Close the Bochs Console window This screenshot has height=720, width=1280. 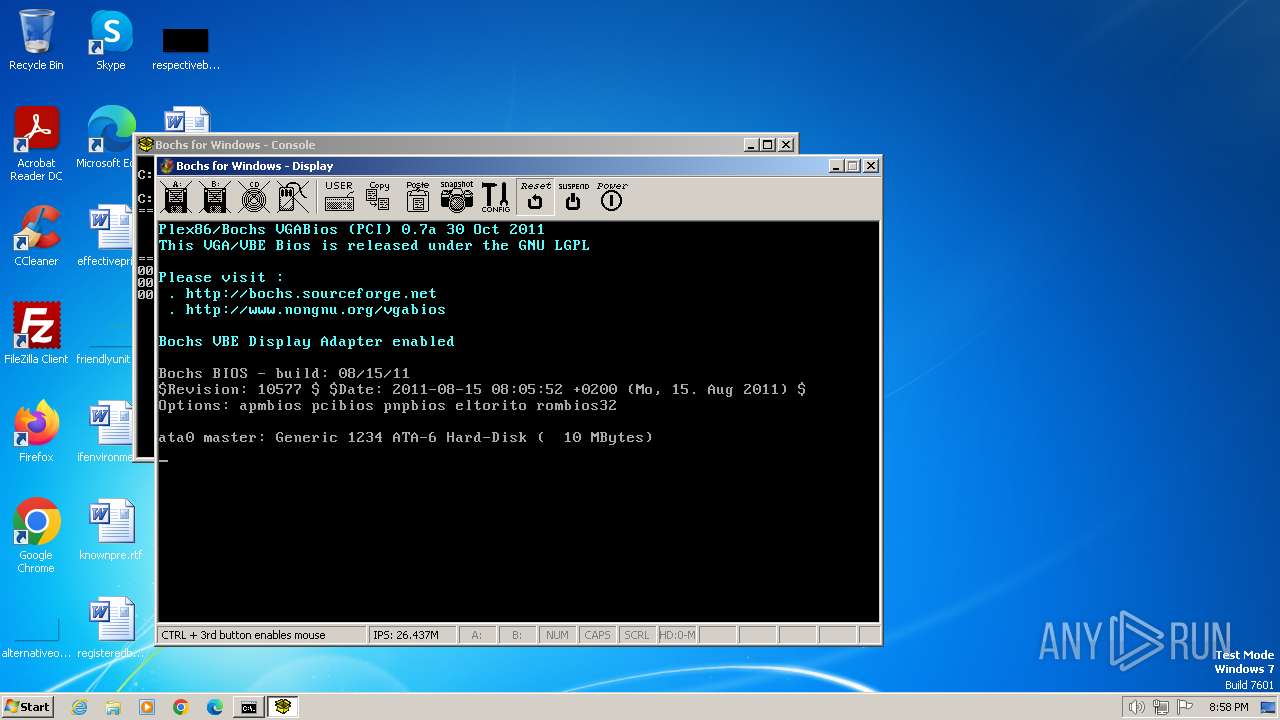[786, 145]
